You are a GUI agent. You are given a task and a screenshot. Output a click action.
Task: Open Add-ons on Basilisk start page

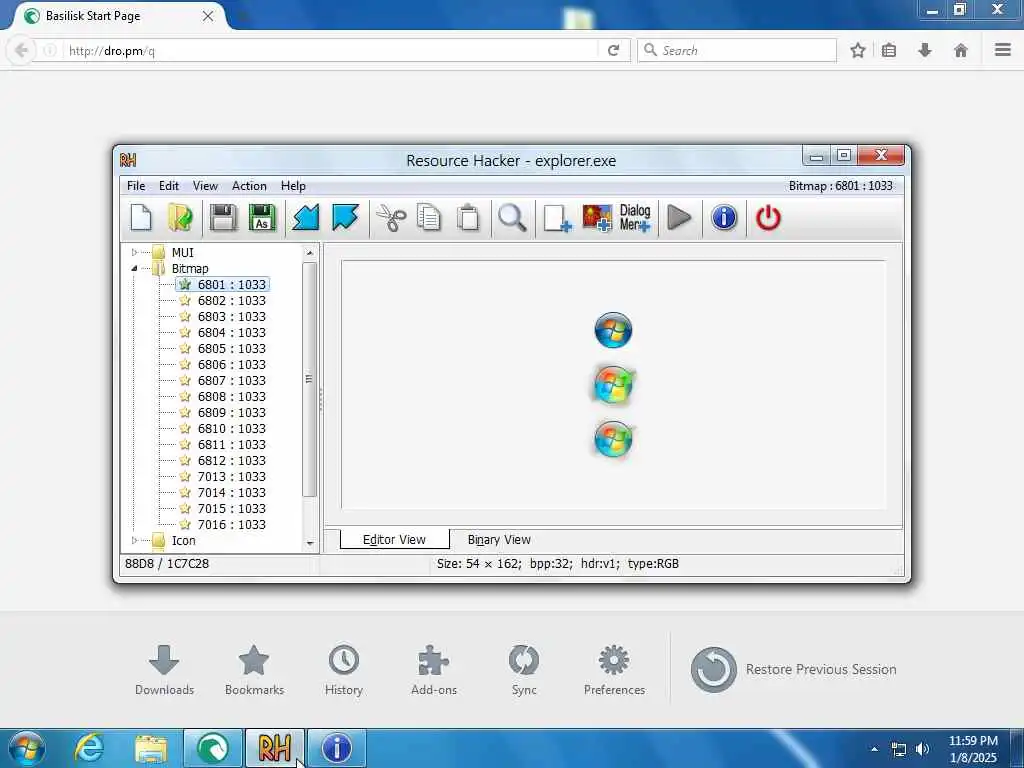[434, 670]
